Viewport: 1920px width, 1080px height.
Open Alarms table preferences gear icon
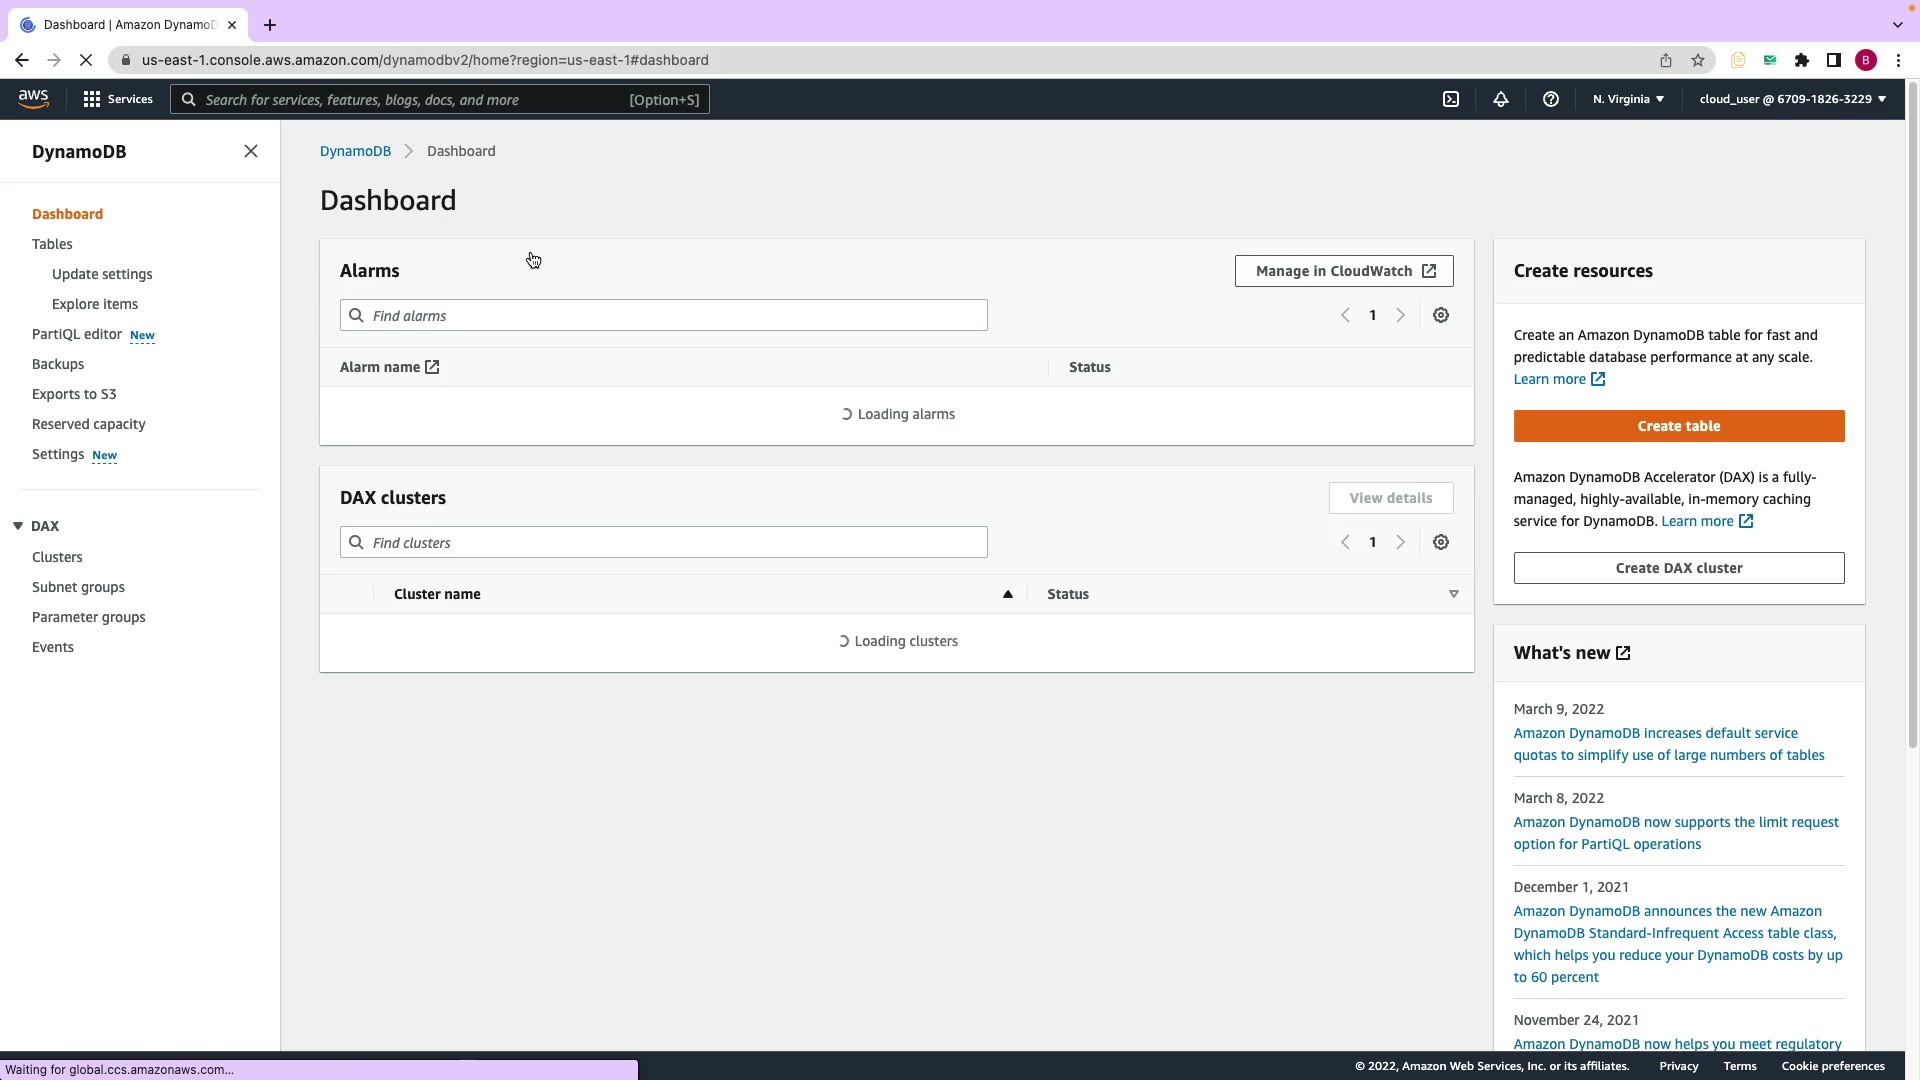pos(1441,315)
